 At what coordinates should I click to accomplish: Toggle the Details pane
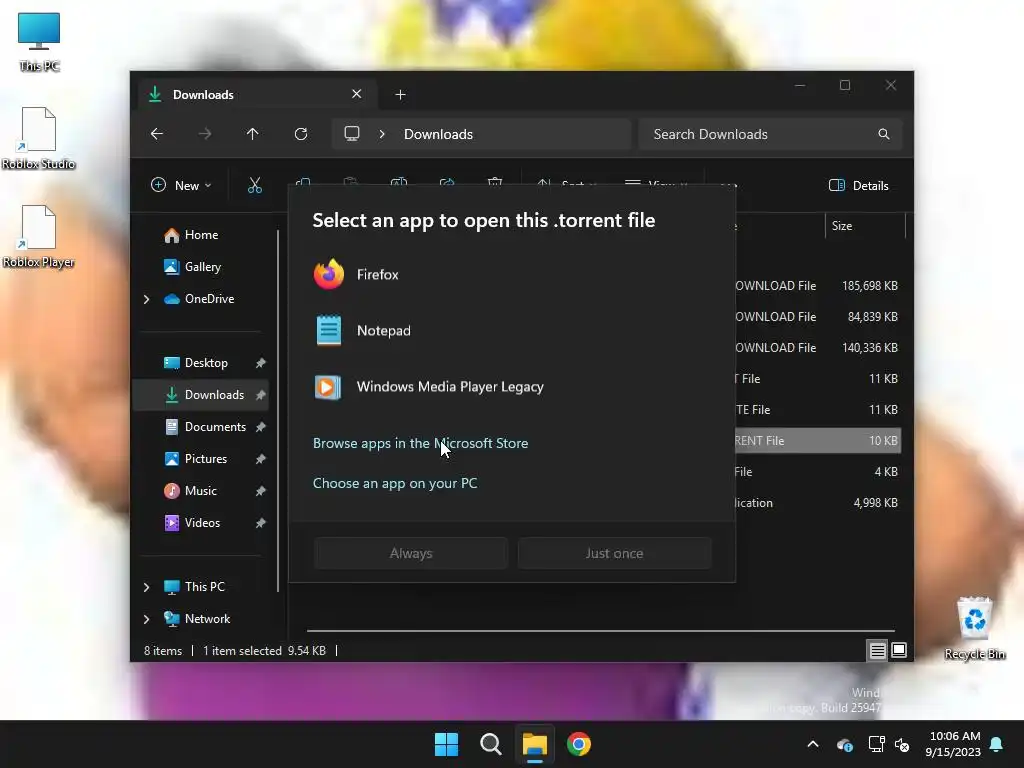(x=859, y=185)
